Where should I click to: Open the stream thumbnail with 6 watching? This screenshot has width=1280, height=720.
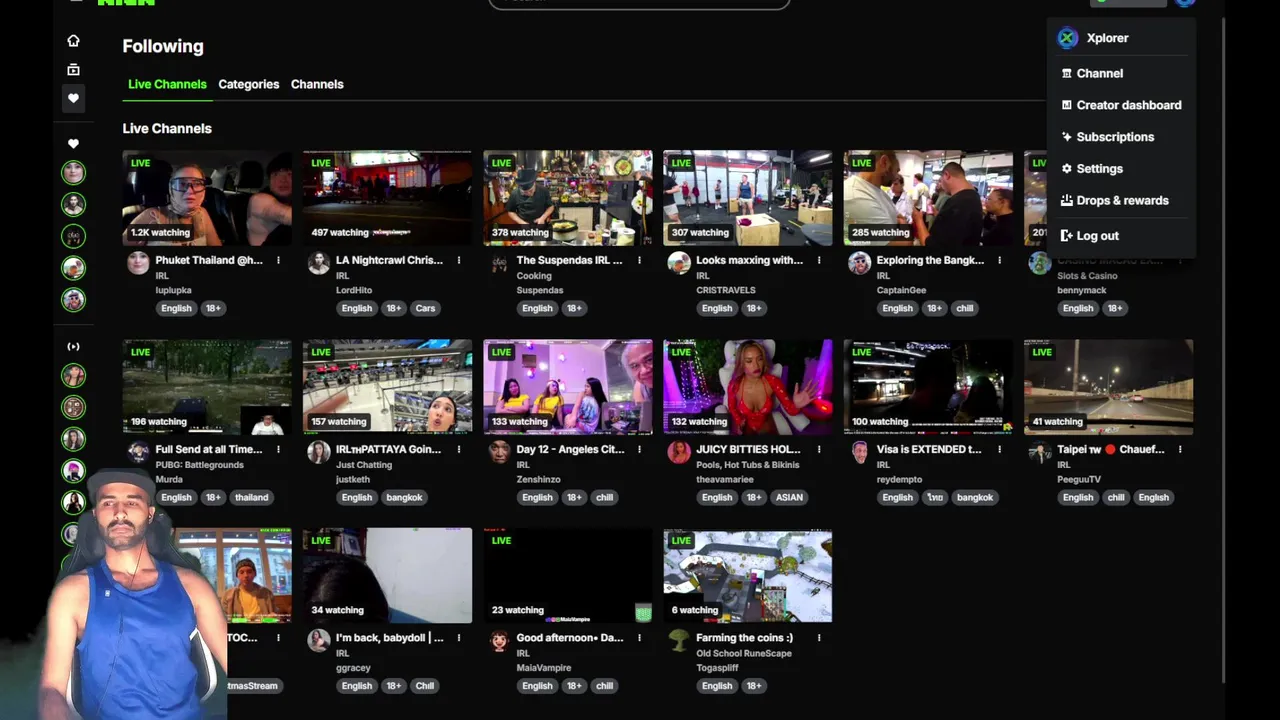(748, 576)
